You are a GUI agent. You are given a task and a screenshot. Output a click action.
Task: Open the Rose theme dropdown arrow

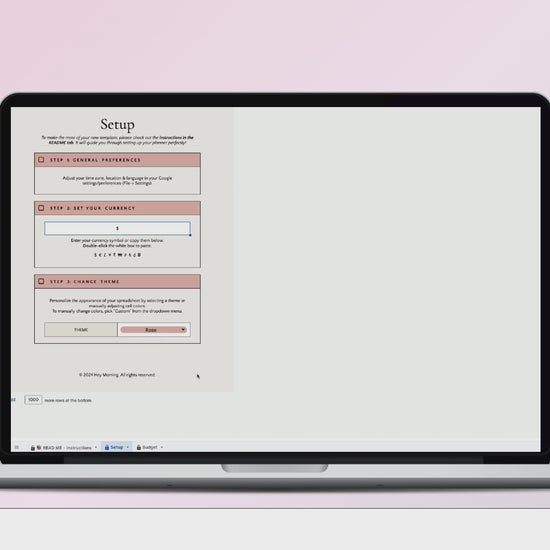coord(183,329)
